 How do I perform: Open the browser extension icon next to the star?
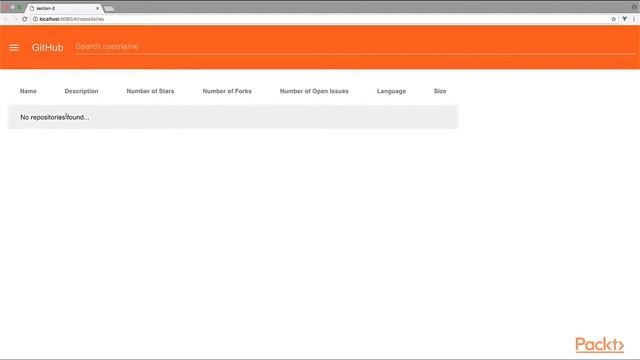[x=624, y=19]
